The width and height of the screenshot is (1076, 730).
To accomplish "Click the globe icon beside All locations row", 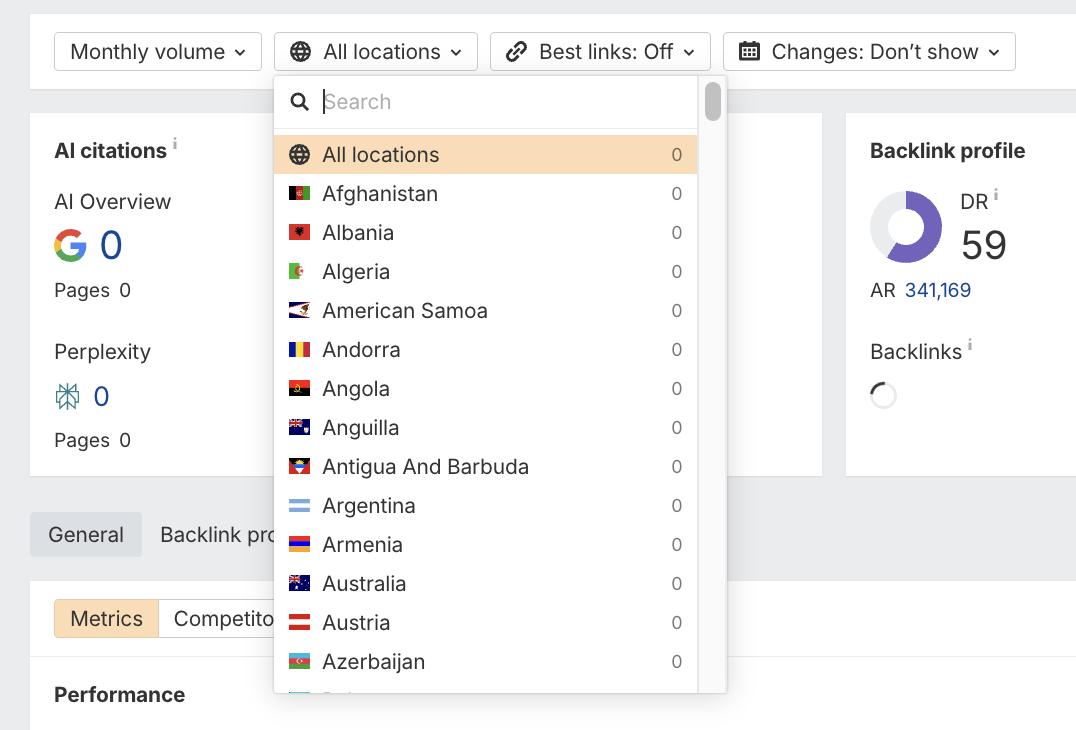I will click(x=299, y=154).
